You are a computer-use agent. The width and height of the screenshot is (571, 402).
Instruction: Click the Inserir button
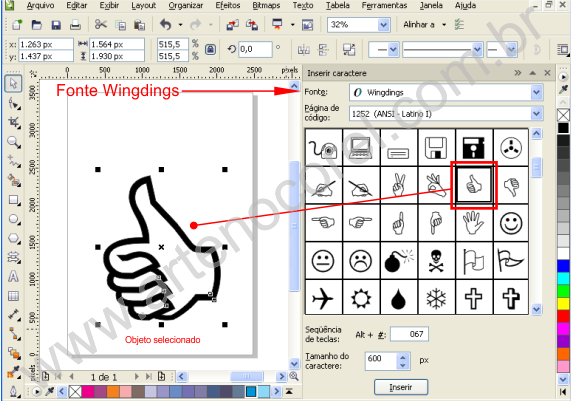point(401,387)
